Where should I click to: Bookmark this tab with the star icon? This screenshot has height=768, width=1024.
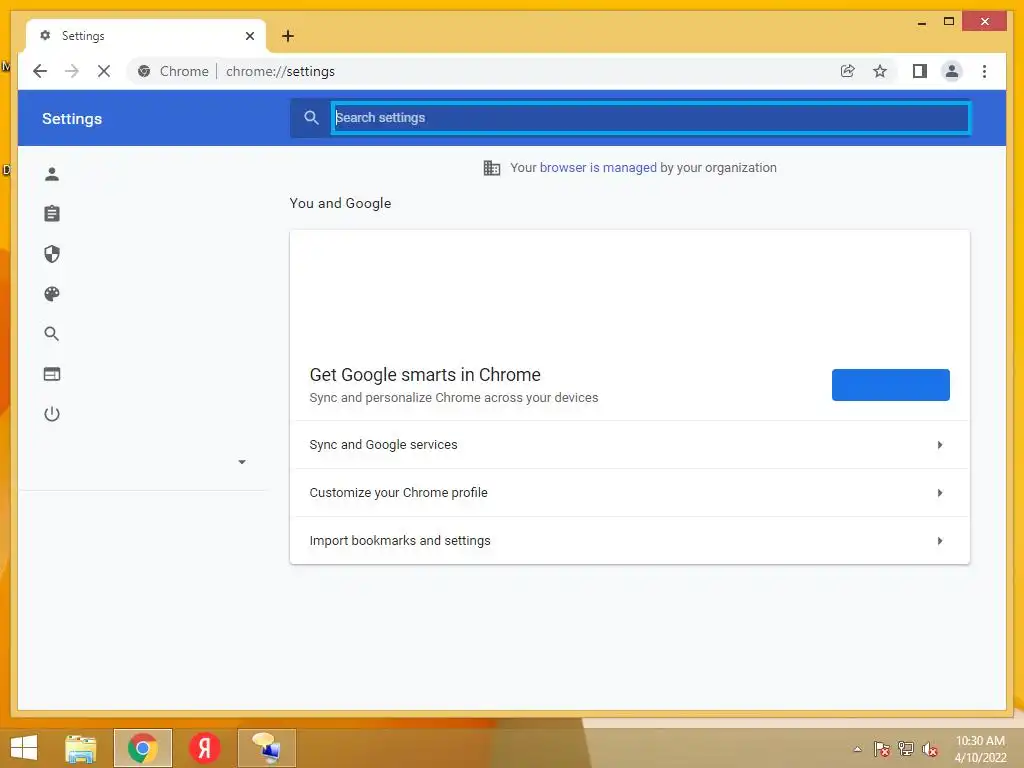click(880, 71)
